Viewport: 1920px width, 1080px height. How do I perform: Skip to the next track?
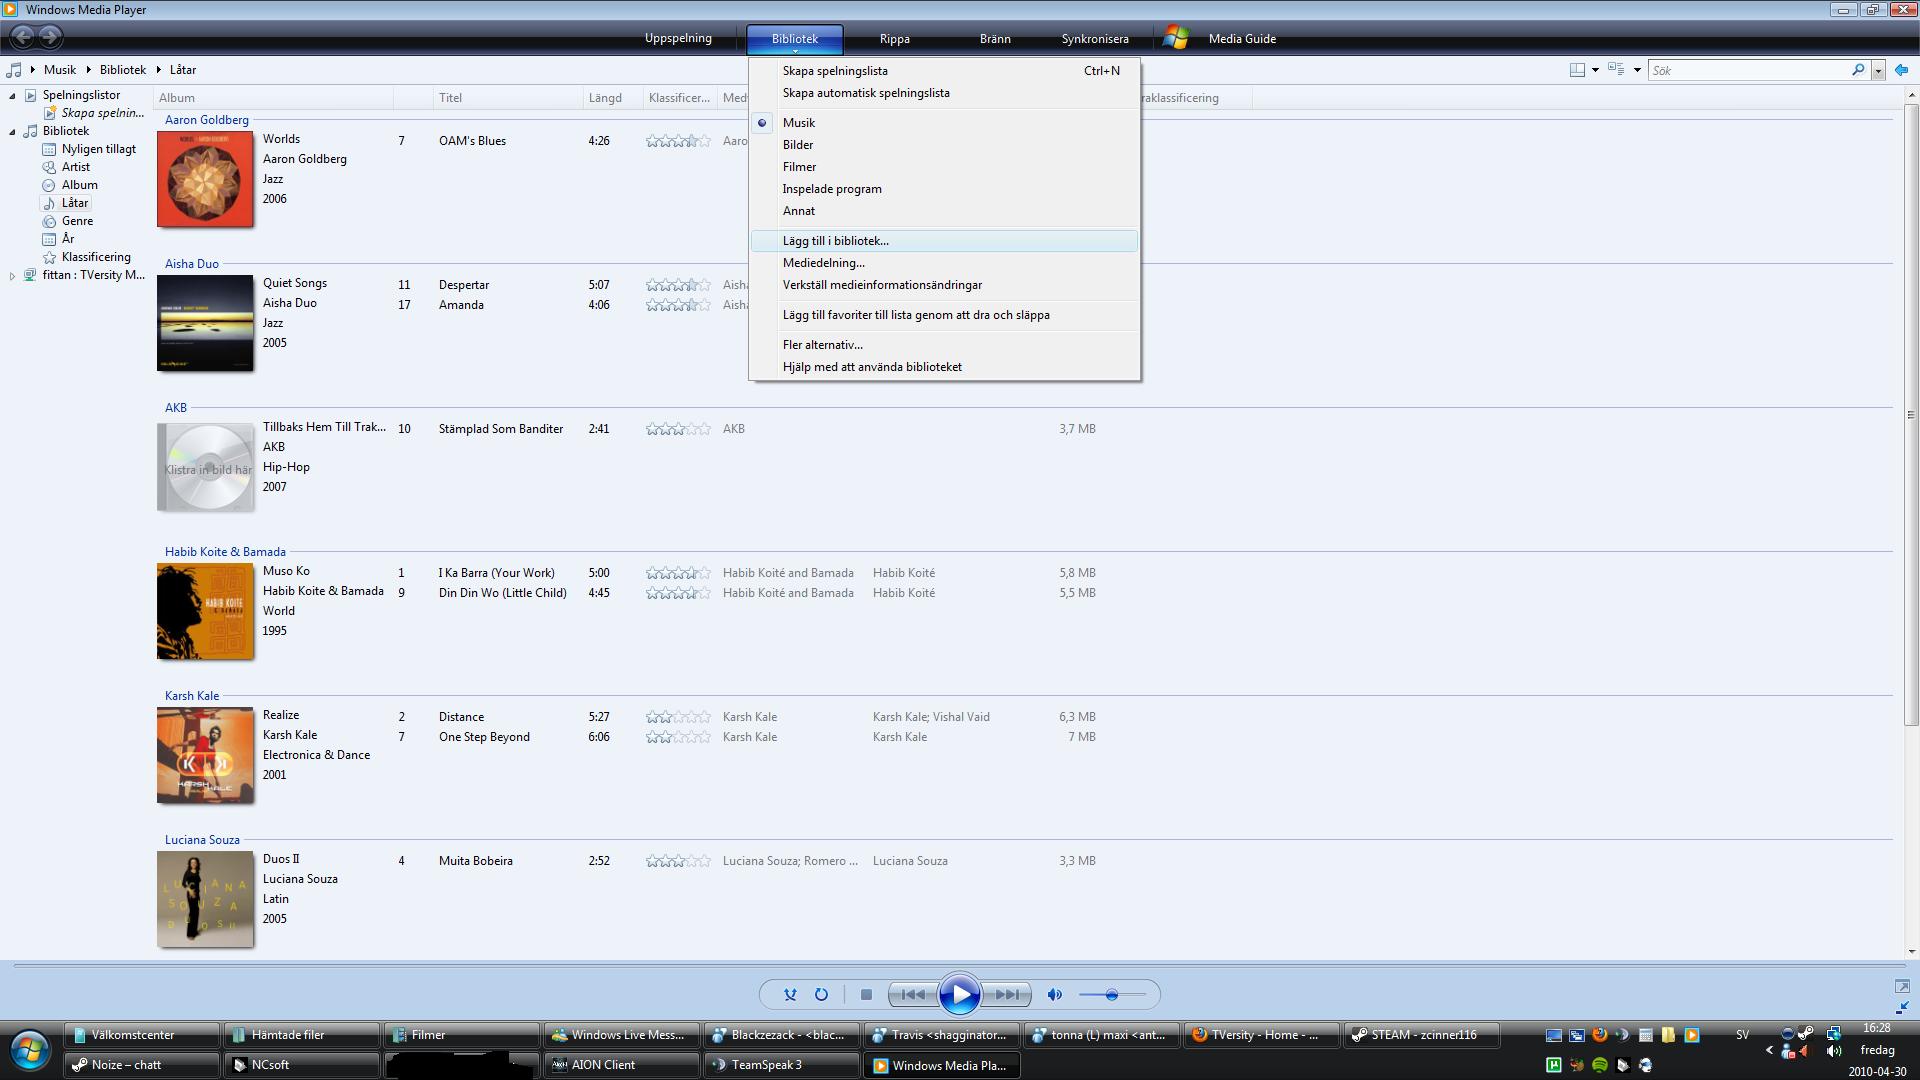1007,994
